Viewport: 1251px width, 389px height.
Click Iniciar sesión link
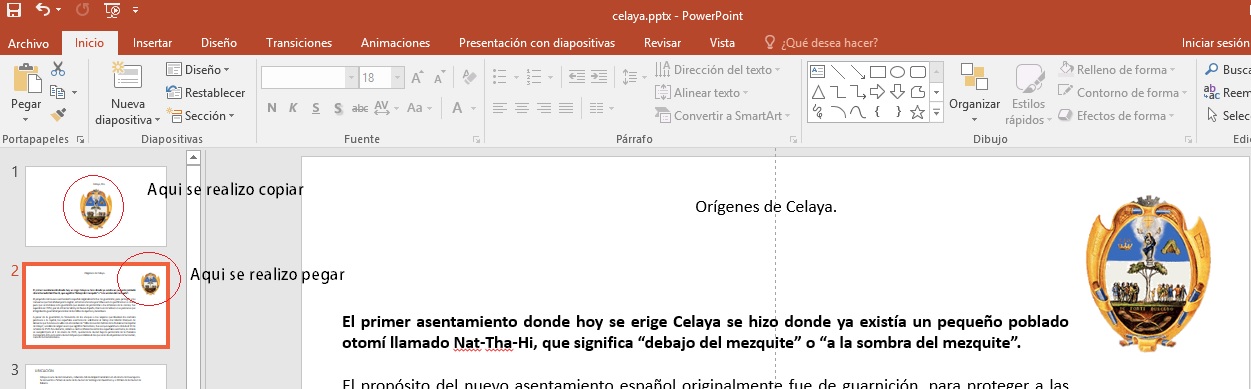(1215, 43)
